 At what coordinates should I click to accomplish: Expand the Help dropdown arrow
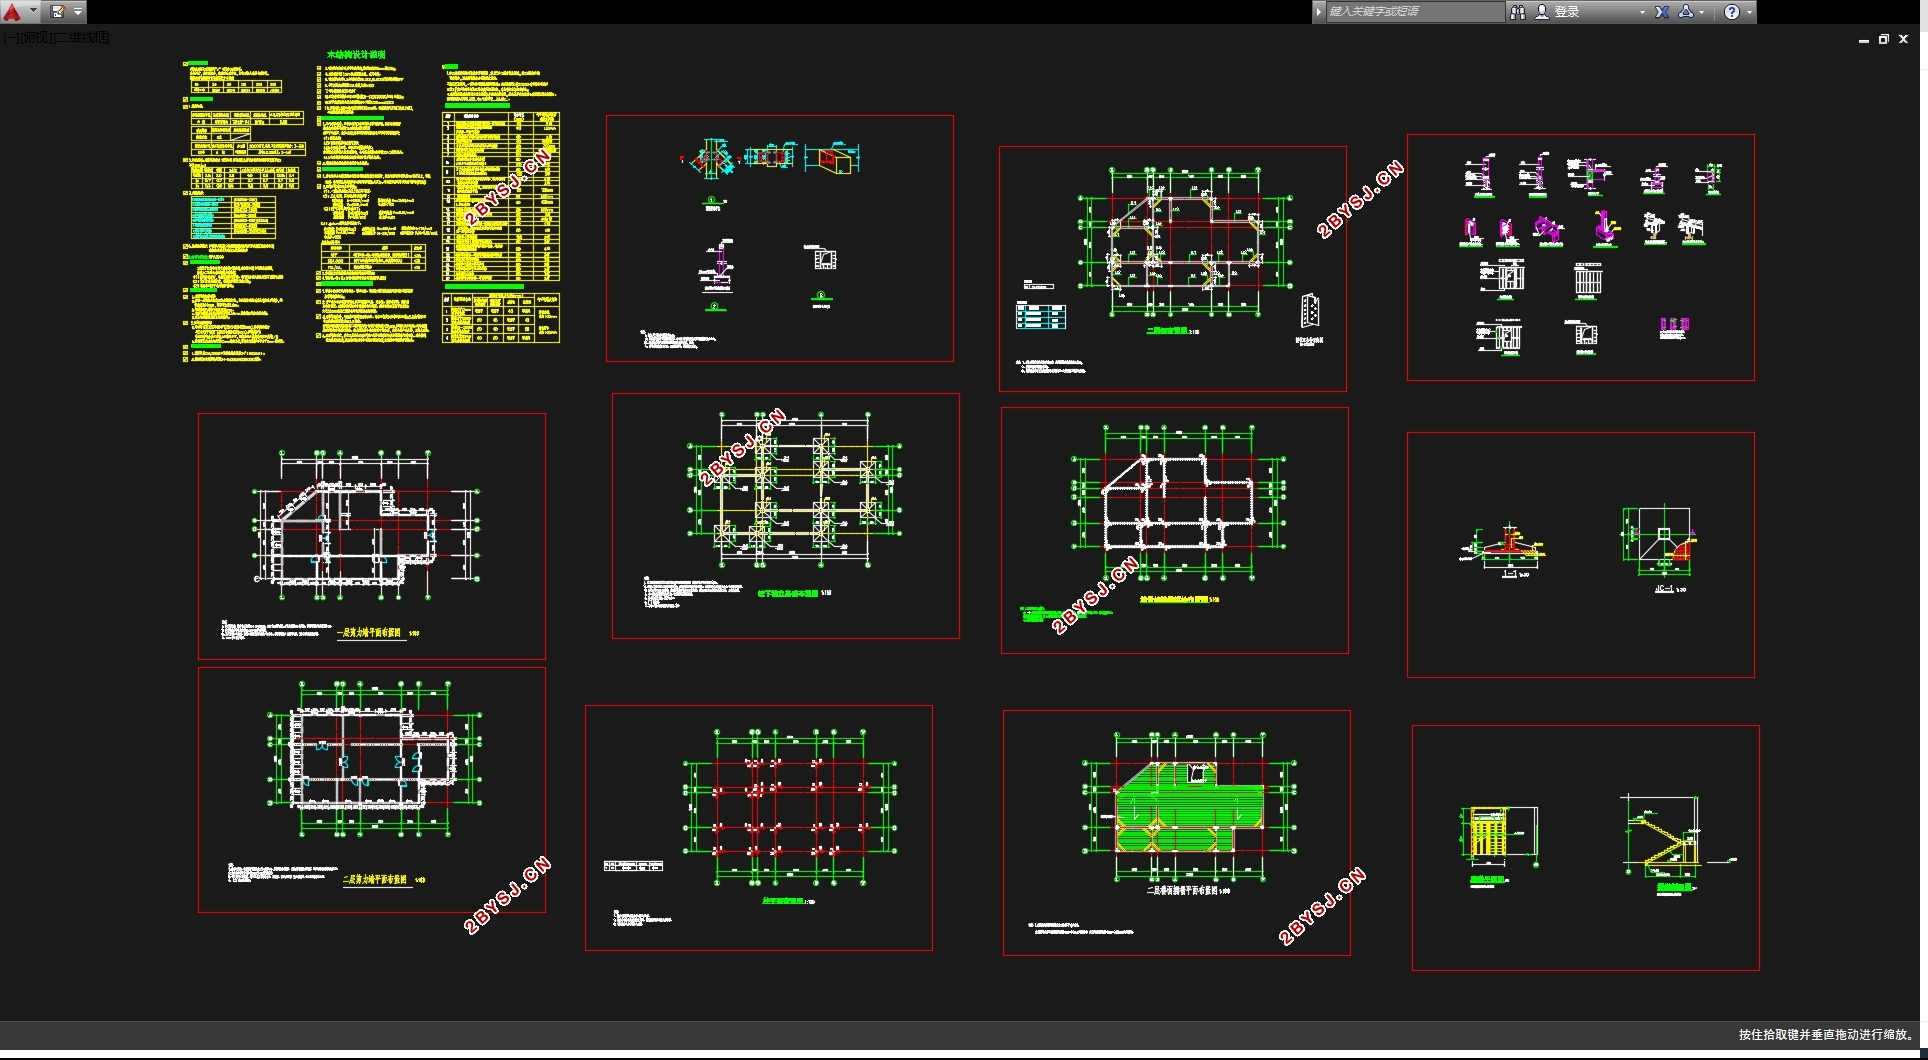tap(1749, 13)
